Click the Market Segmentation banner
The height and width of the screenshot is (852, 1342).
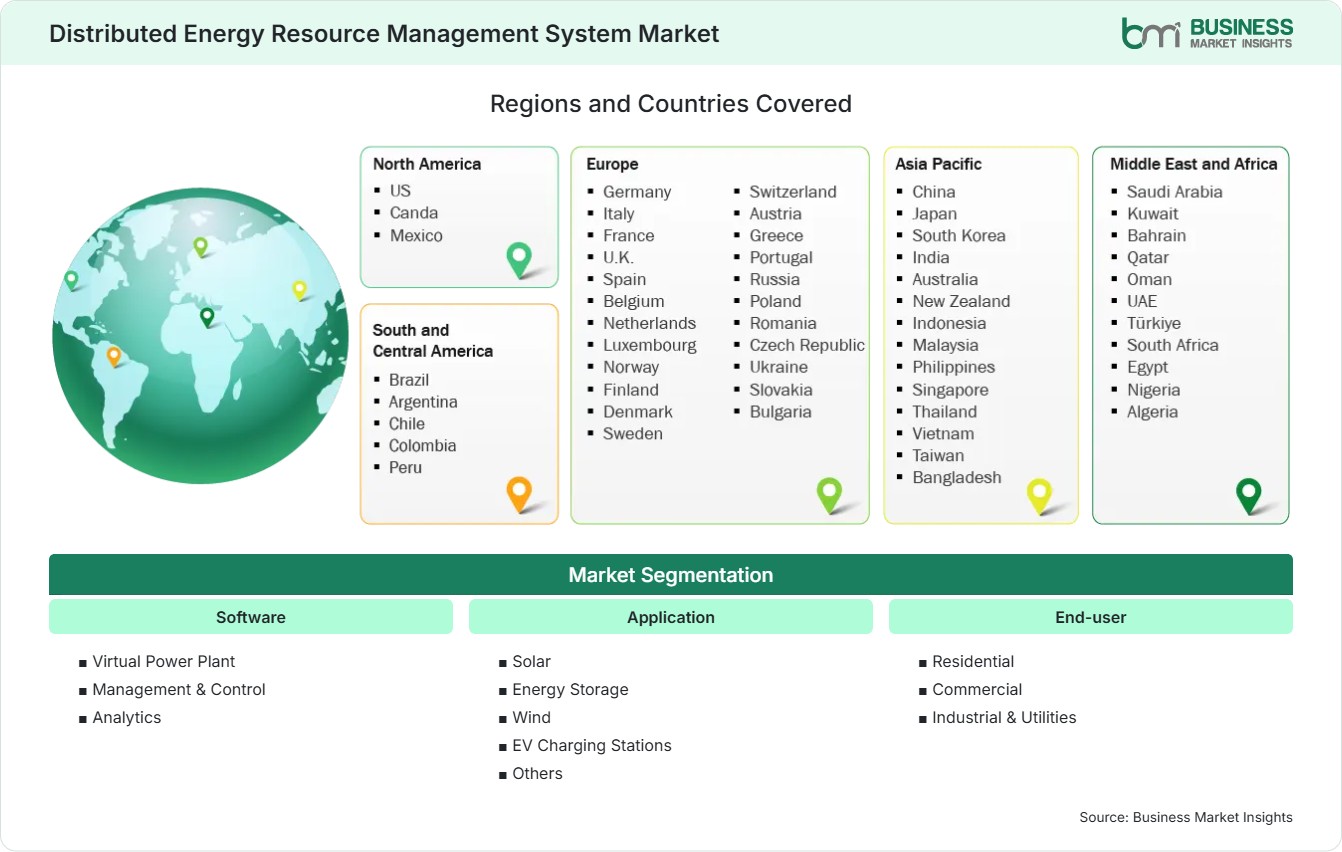[x=671, y=575]
